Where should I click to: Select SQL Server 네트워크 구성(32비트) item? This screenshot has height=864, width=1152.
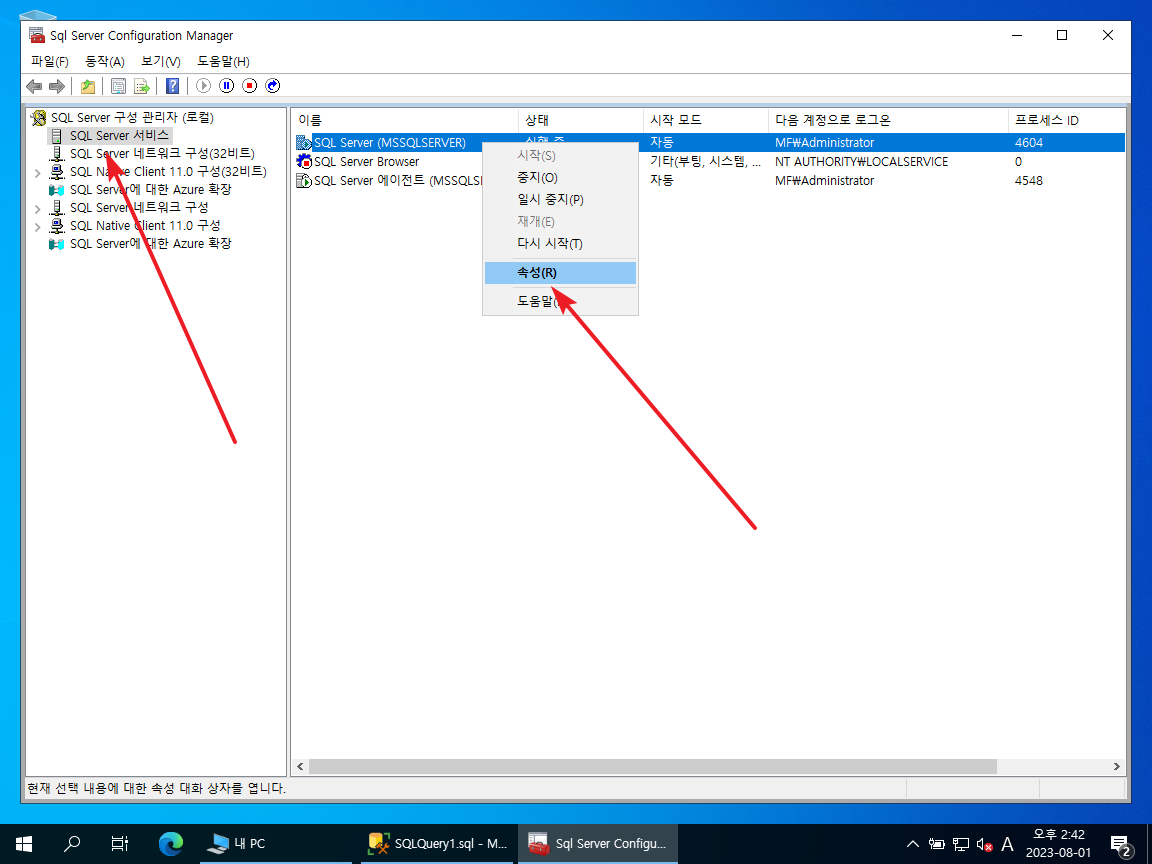(162, 154)
